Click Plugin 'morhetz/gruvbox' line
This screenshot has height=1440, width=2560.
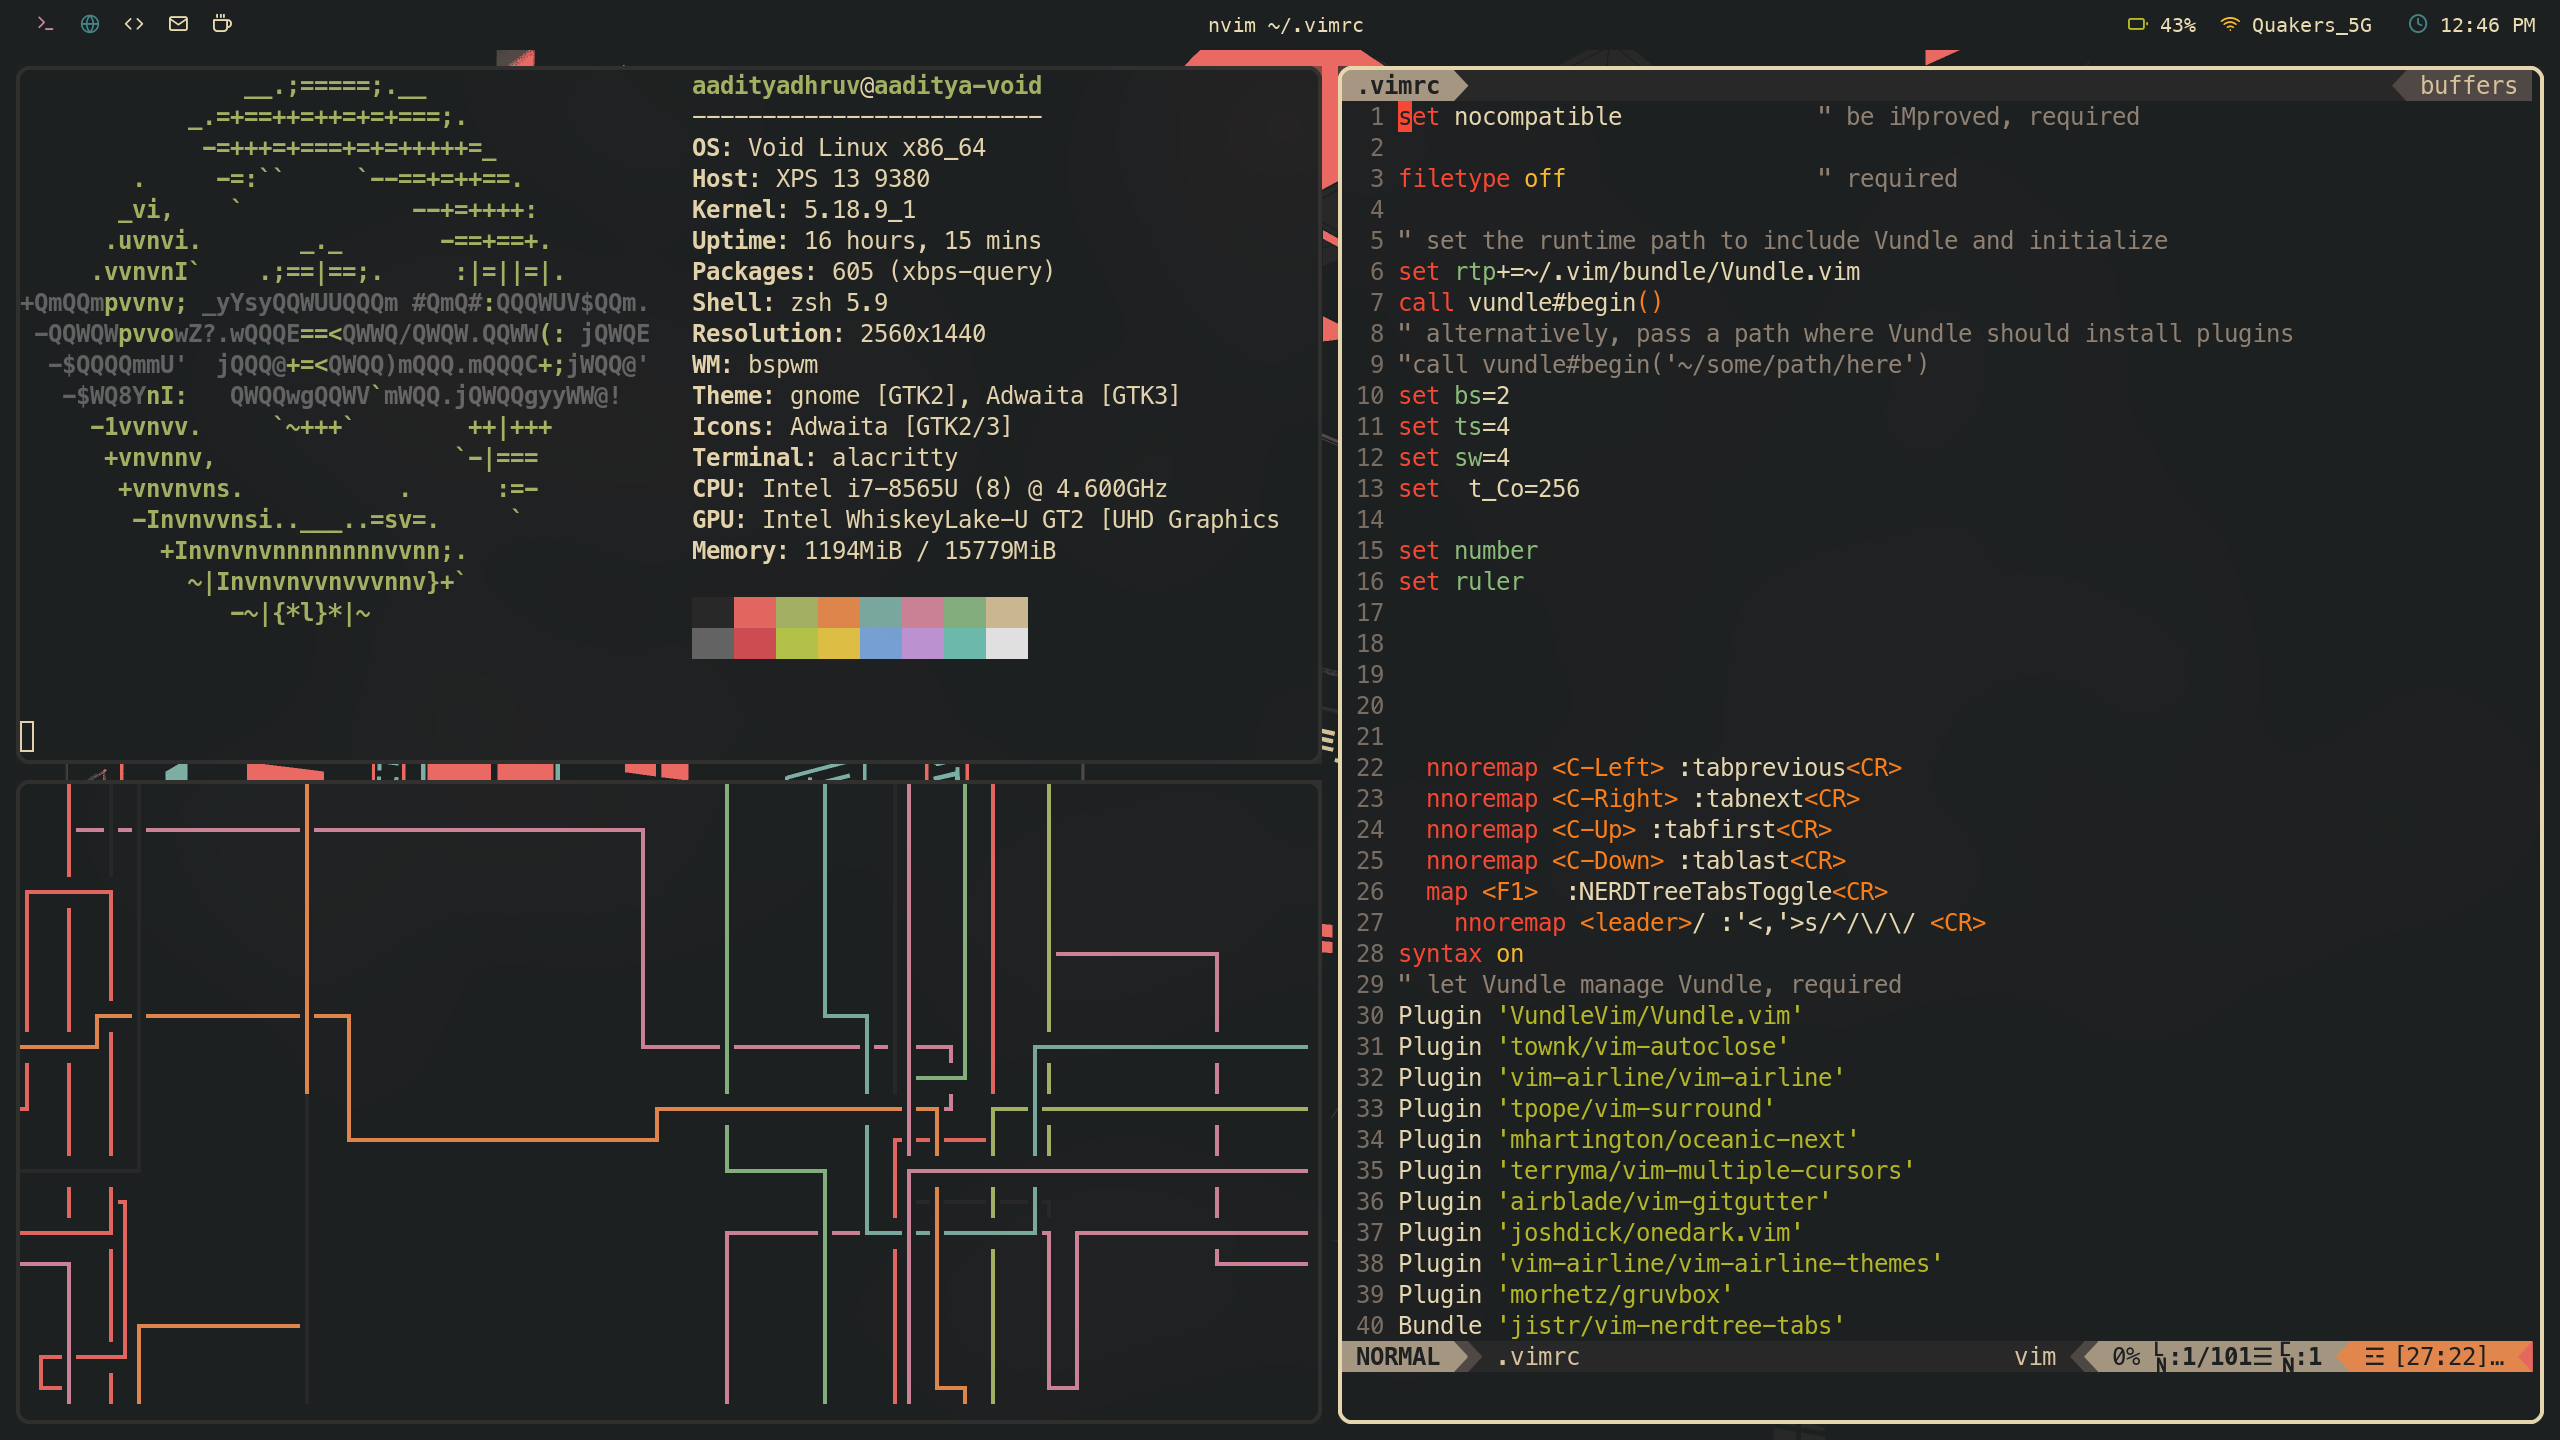coord(1565,1295)
